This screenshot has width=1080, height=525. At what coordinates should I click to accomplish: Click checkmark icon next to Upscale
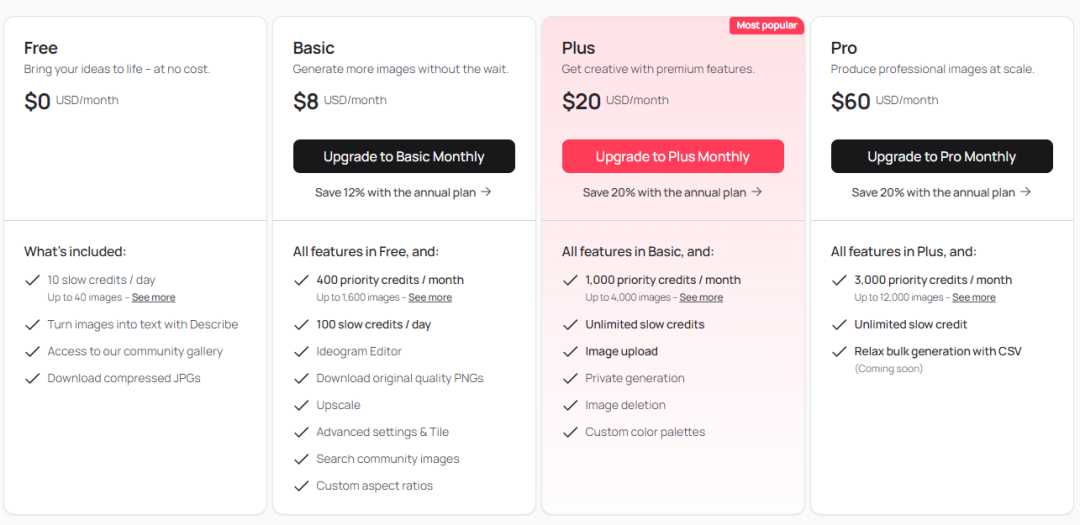click(300, 405)
